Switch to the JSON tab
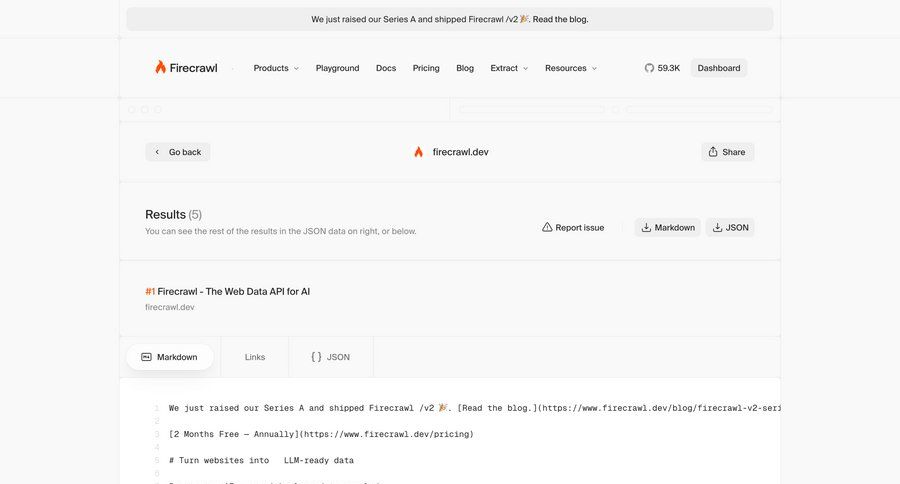The width and height of the screenshot is (900, 484). (x=330, y=357)
